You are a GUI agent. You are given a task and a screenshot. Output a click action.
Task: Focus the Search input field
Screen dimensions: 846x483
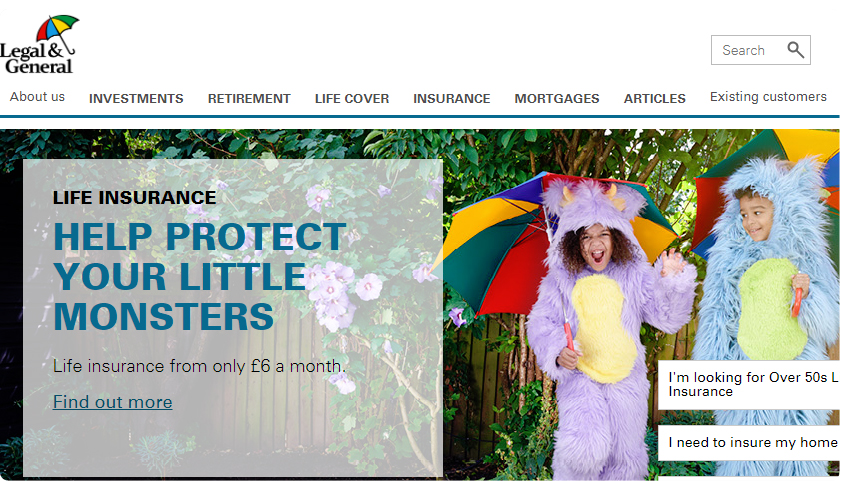coord(748,50)
